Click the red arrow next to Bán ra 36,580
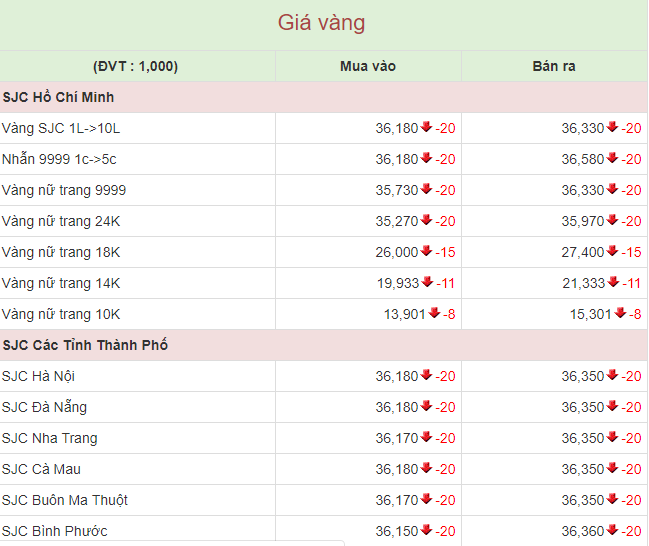The width and height of the screenshot is (649, 546). (x=612, y=158)
